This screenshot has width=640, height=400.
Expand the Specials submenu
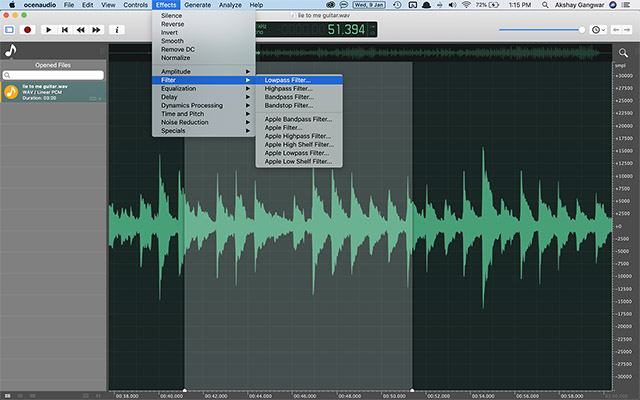[204, 131]
